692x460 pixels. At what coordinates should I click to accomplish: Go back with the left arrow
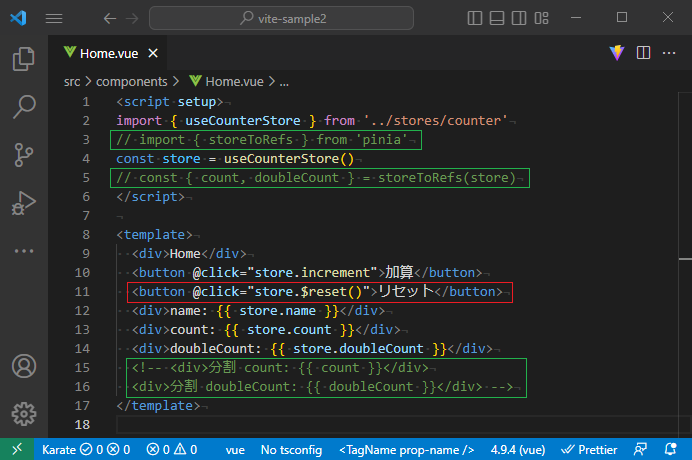click(x=109, y=19)
